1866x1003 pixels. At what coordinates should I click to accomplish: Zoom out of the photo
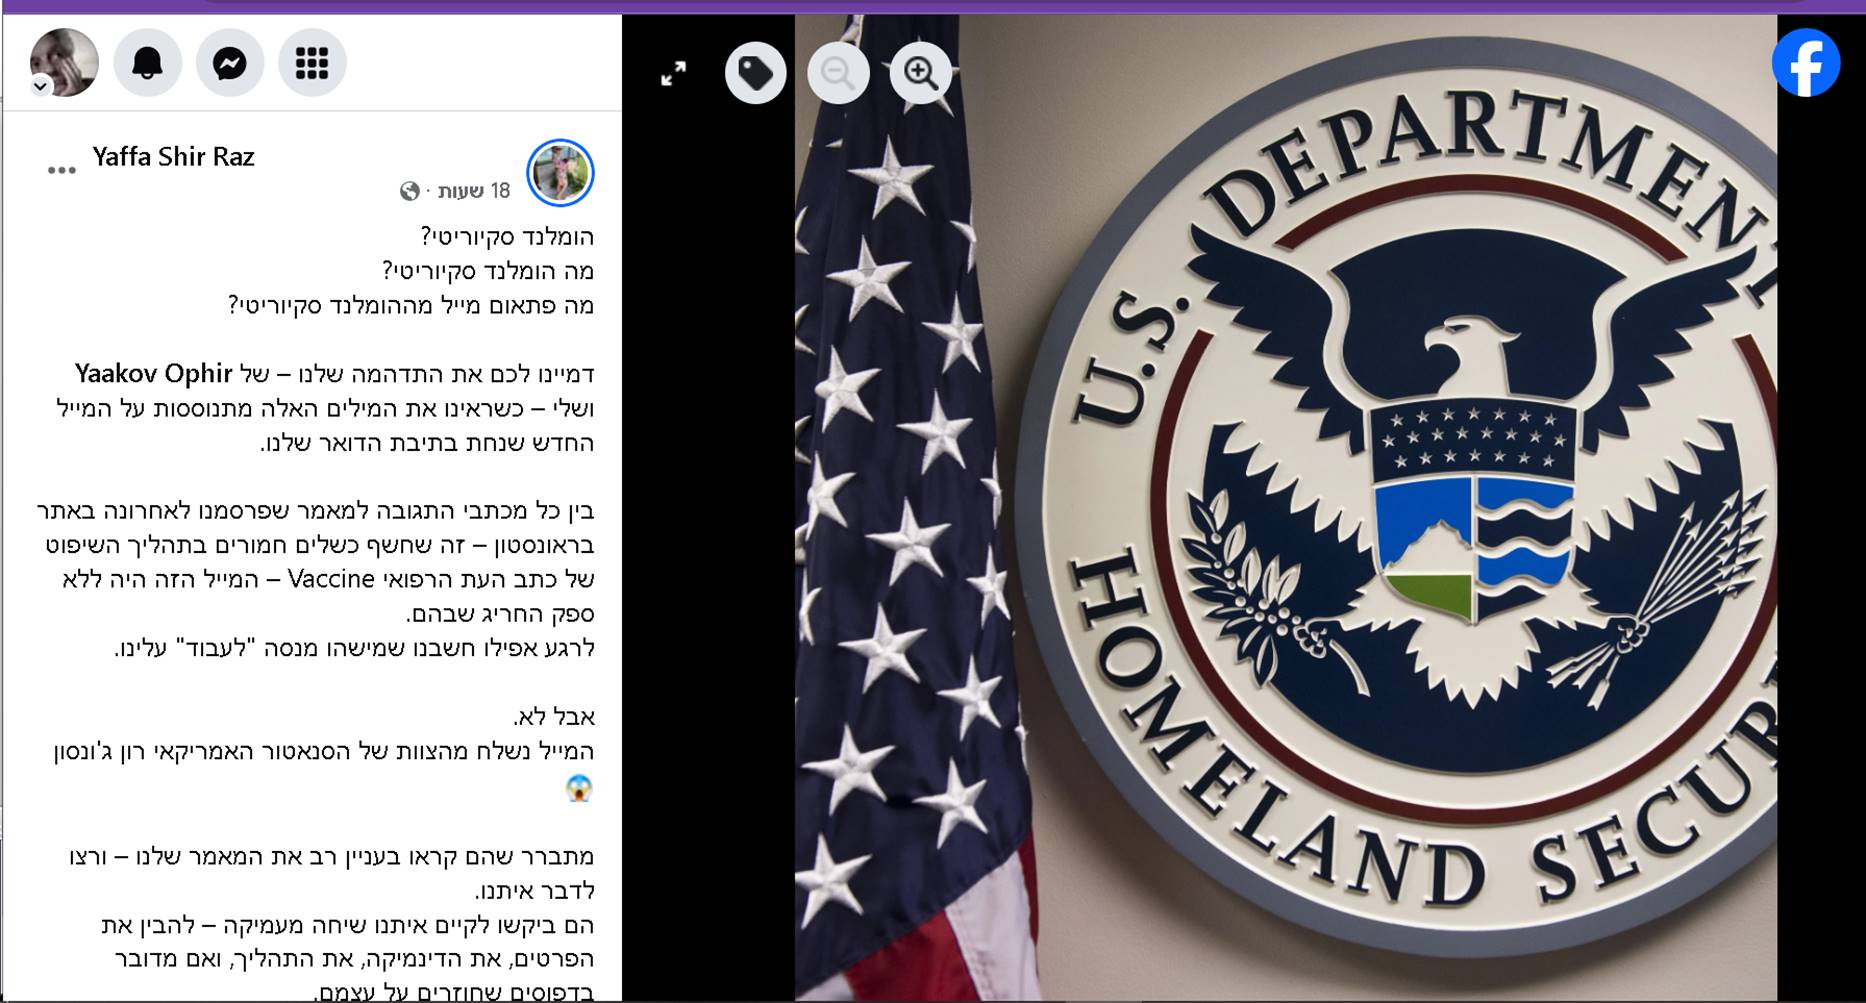[x=838, y=73]
